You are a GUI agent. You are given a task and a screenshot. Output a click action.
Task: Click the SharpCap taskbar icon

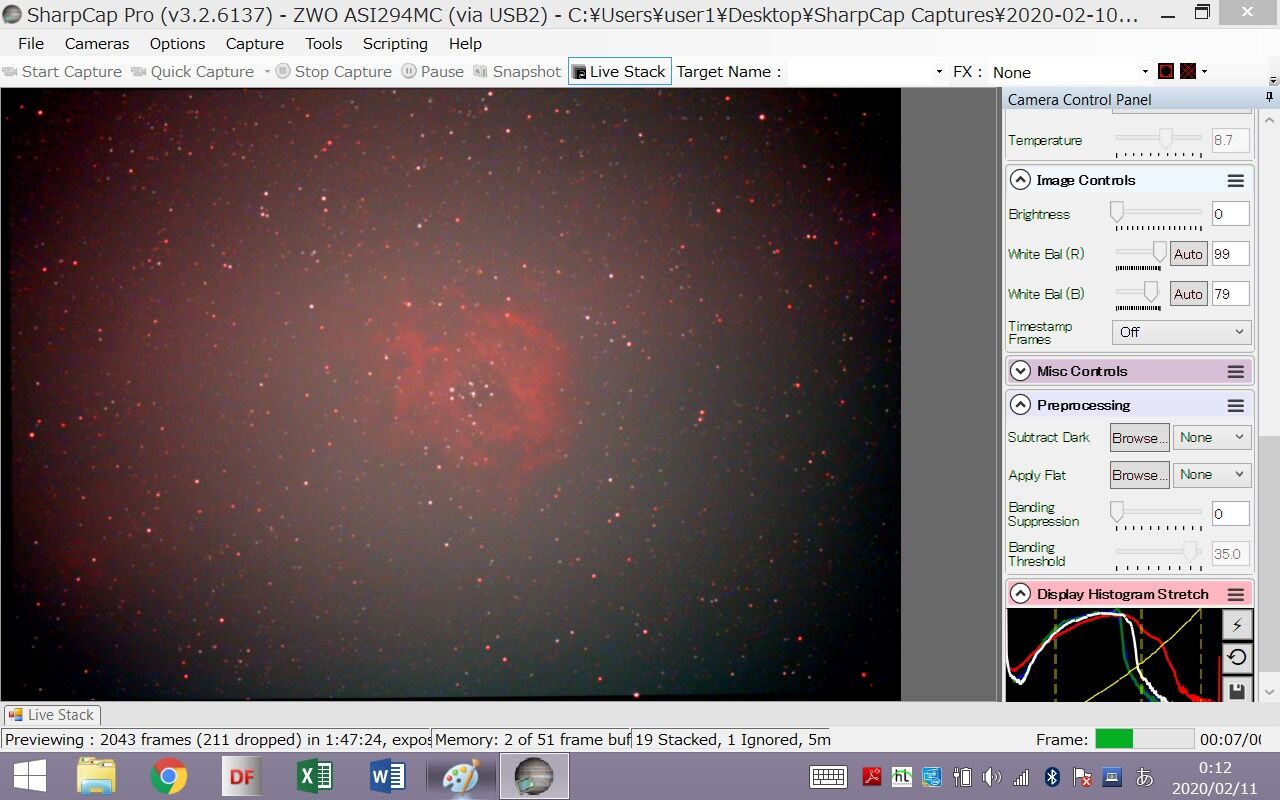point(534,776)
